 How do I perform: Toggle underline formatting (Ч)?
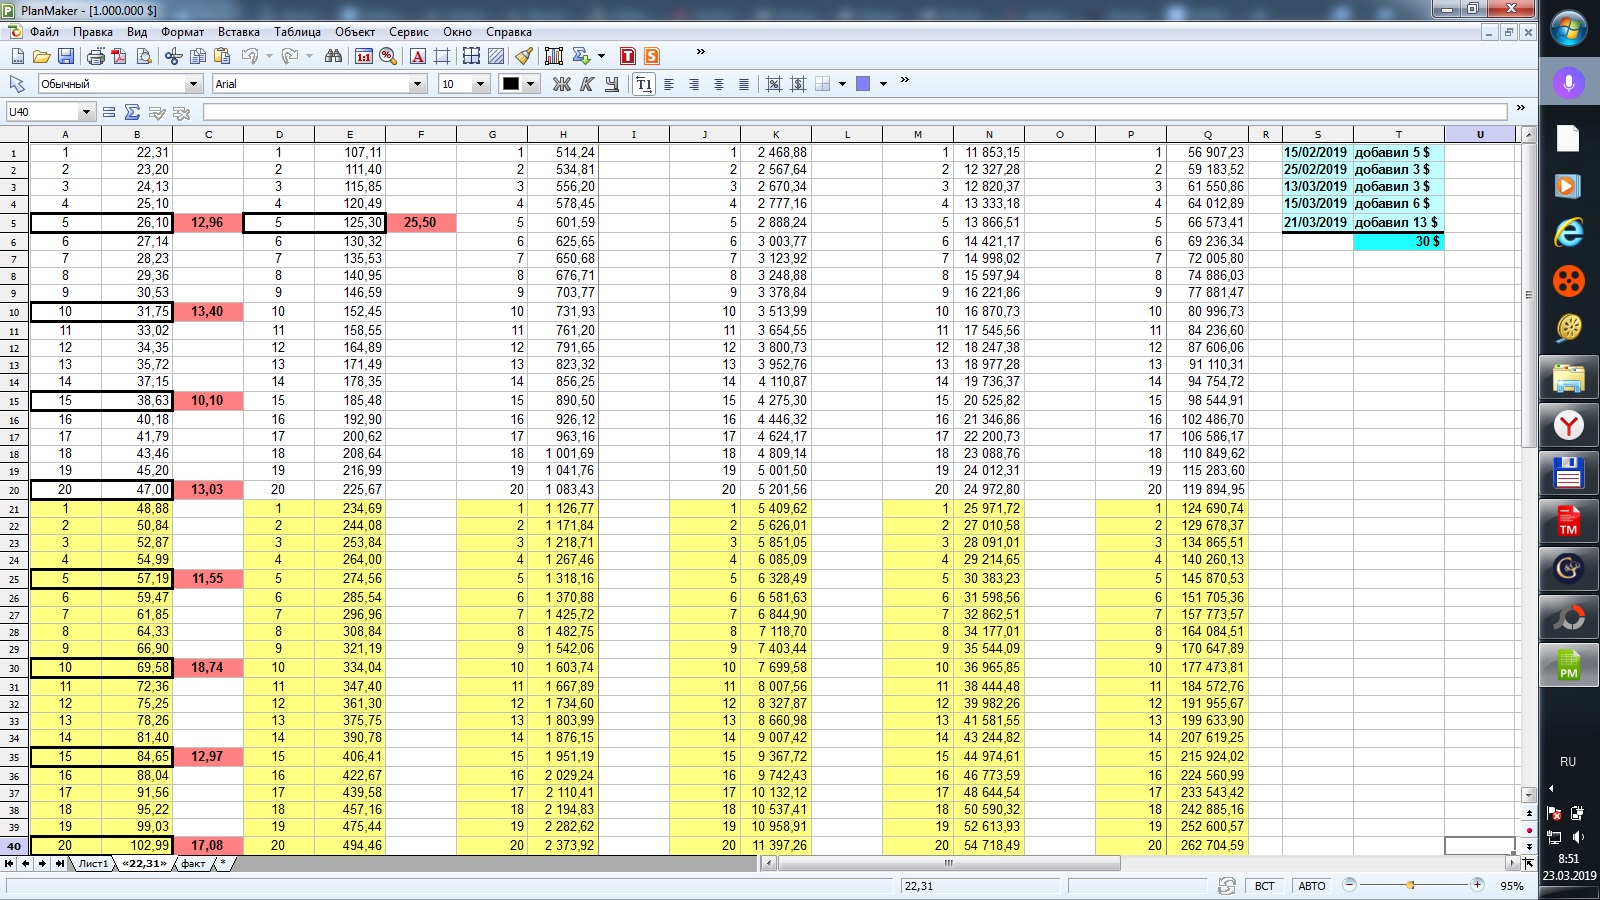[x=612, y=84]
